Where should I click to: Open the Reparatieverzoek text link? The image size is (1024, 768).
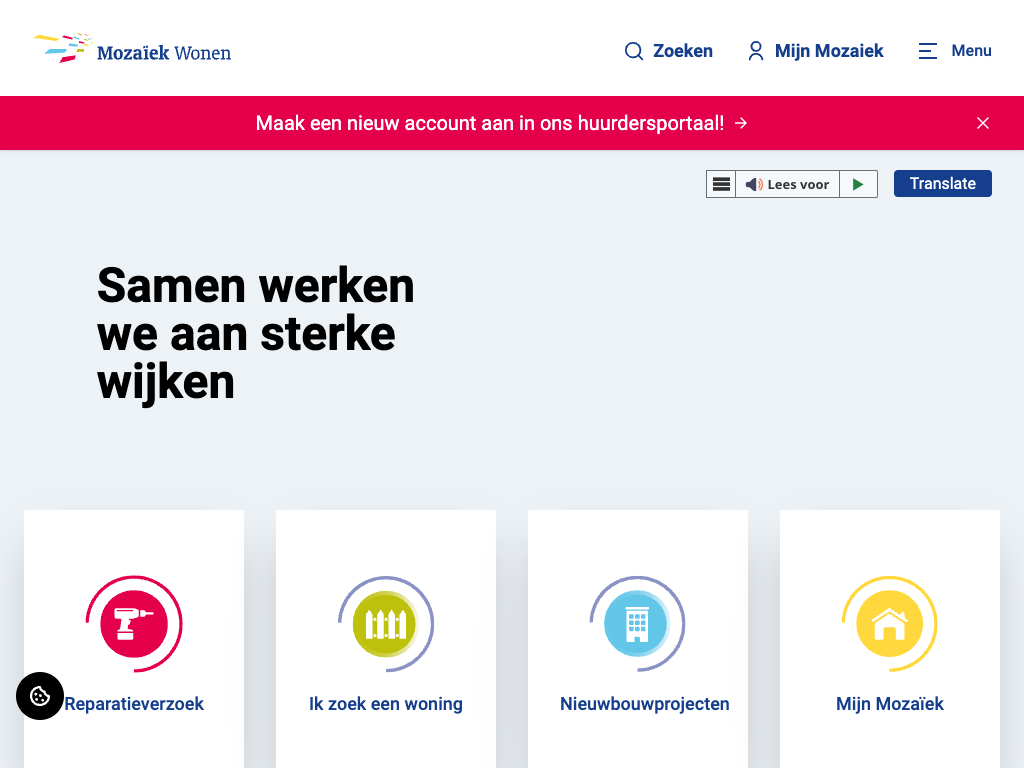tap(135, 704)
